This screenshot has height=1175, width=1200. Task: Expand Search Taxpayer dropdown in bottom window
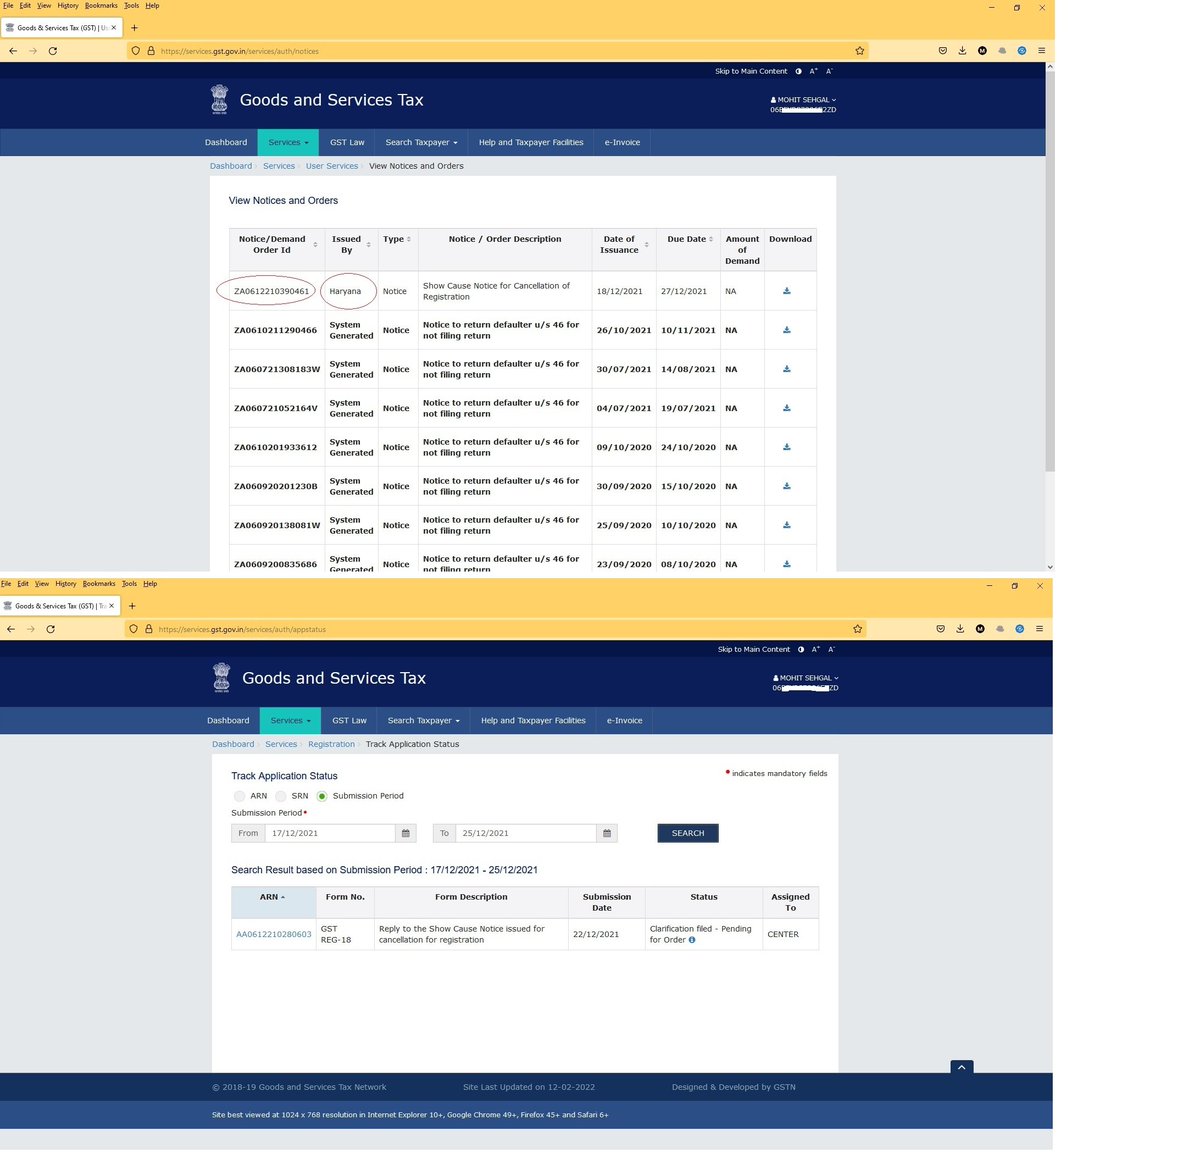[x=423, y=720]
